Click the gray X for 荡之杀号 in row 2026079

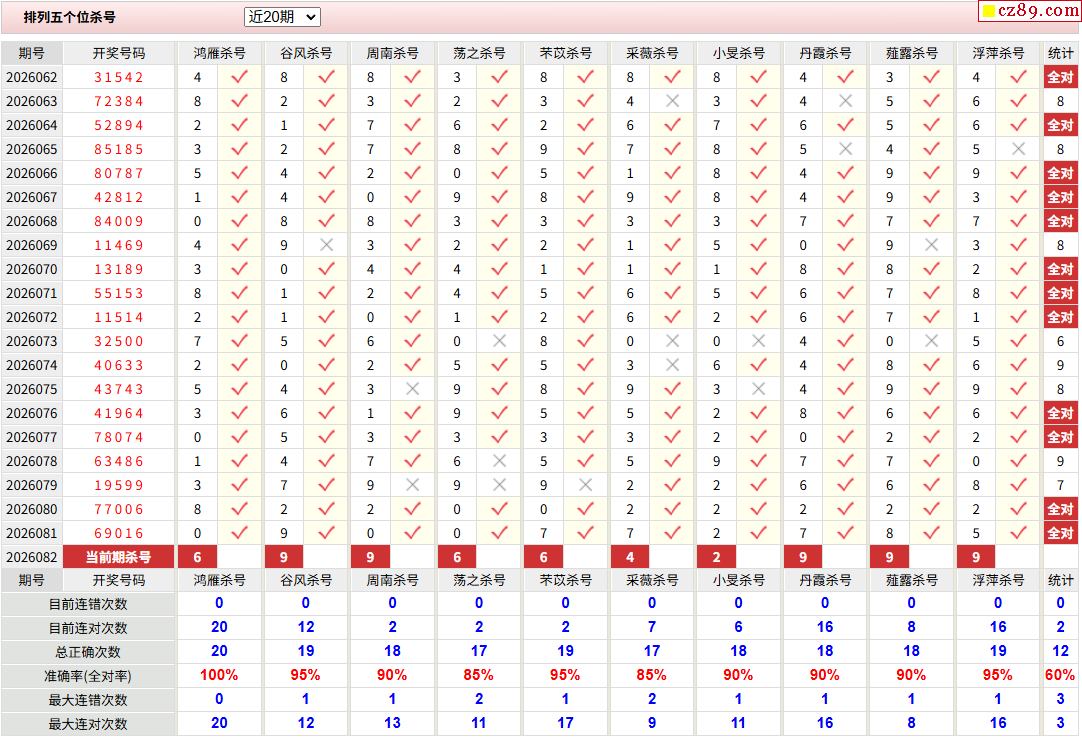click(x=500, y=485)
